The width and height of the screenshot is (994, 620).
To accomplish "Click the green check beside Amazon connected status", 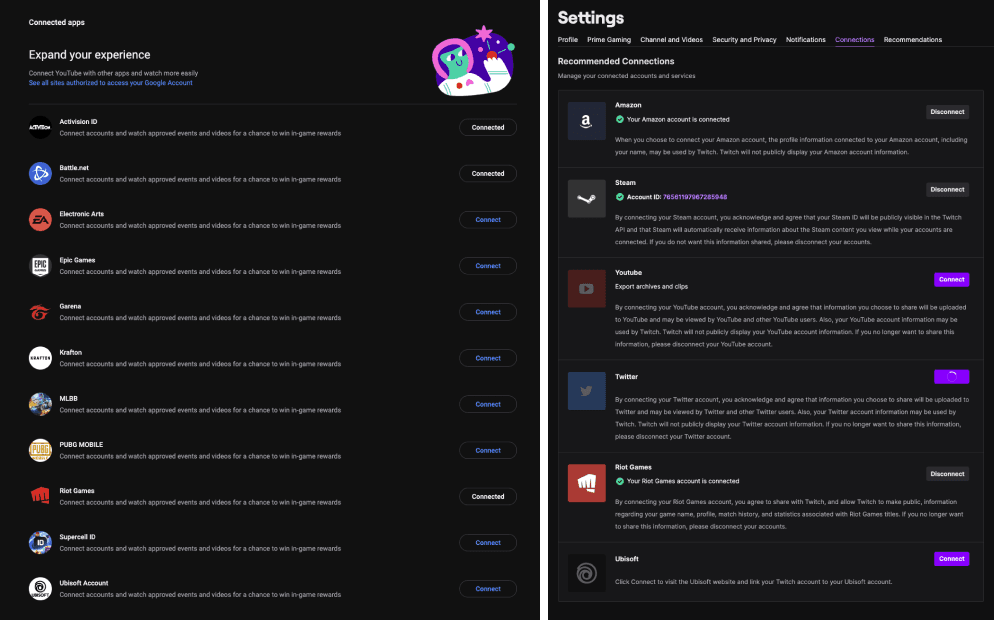I will (619, 119).
